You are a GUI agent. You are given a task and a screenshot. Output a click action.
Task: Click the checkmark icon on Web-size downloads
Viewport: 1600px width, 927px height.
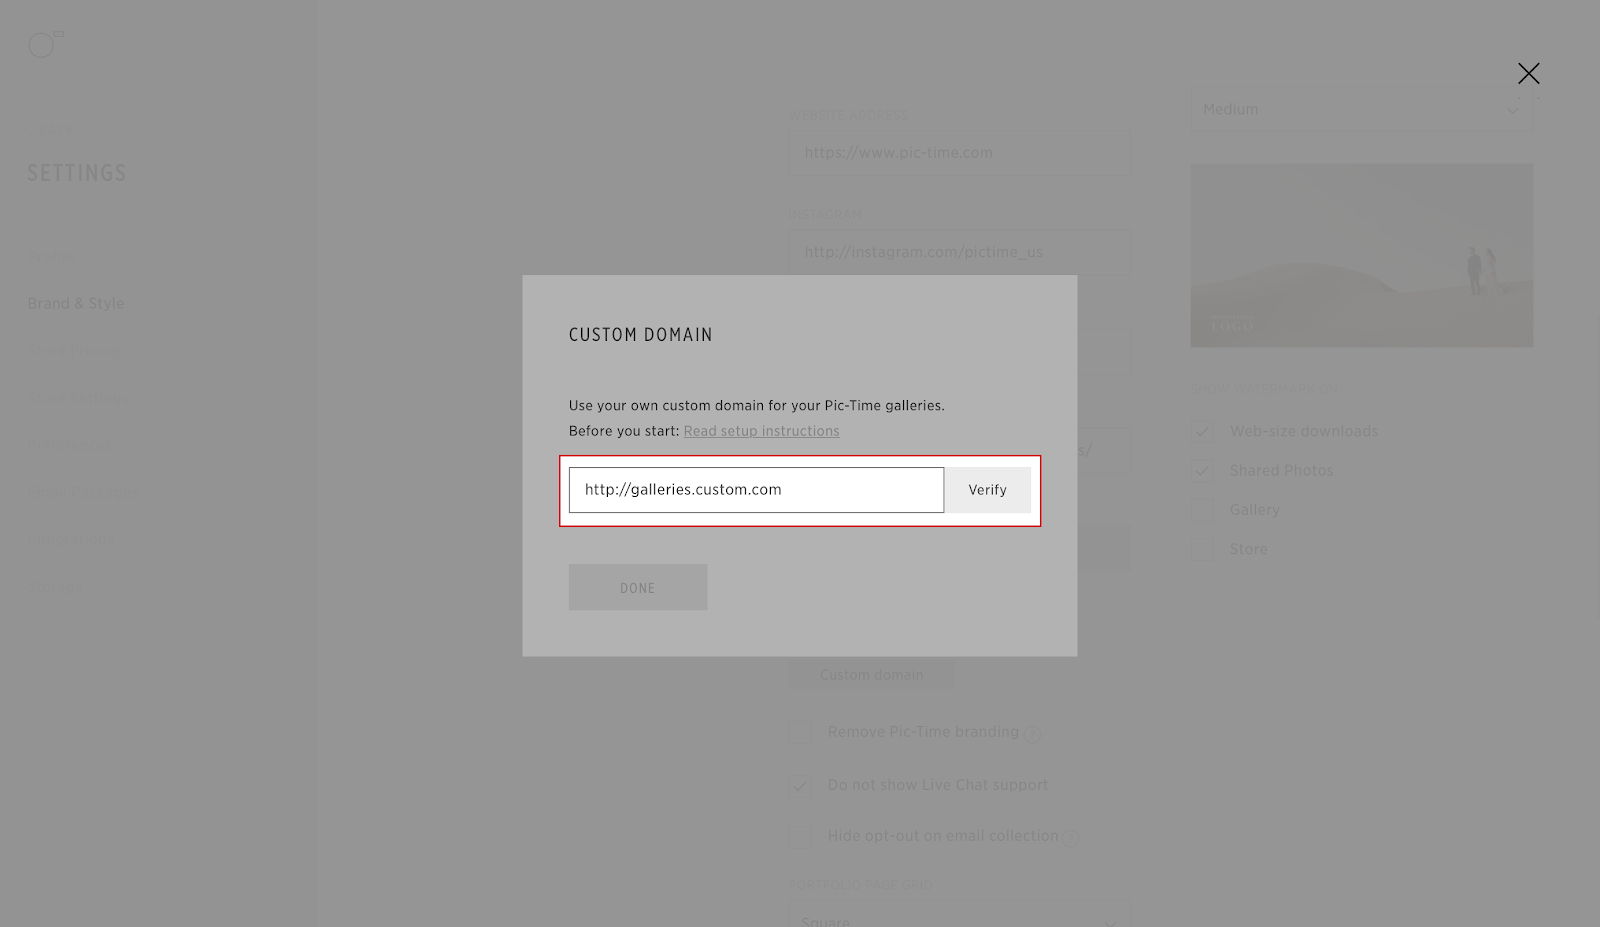pos(1201,431)
